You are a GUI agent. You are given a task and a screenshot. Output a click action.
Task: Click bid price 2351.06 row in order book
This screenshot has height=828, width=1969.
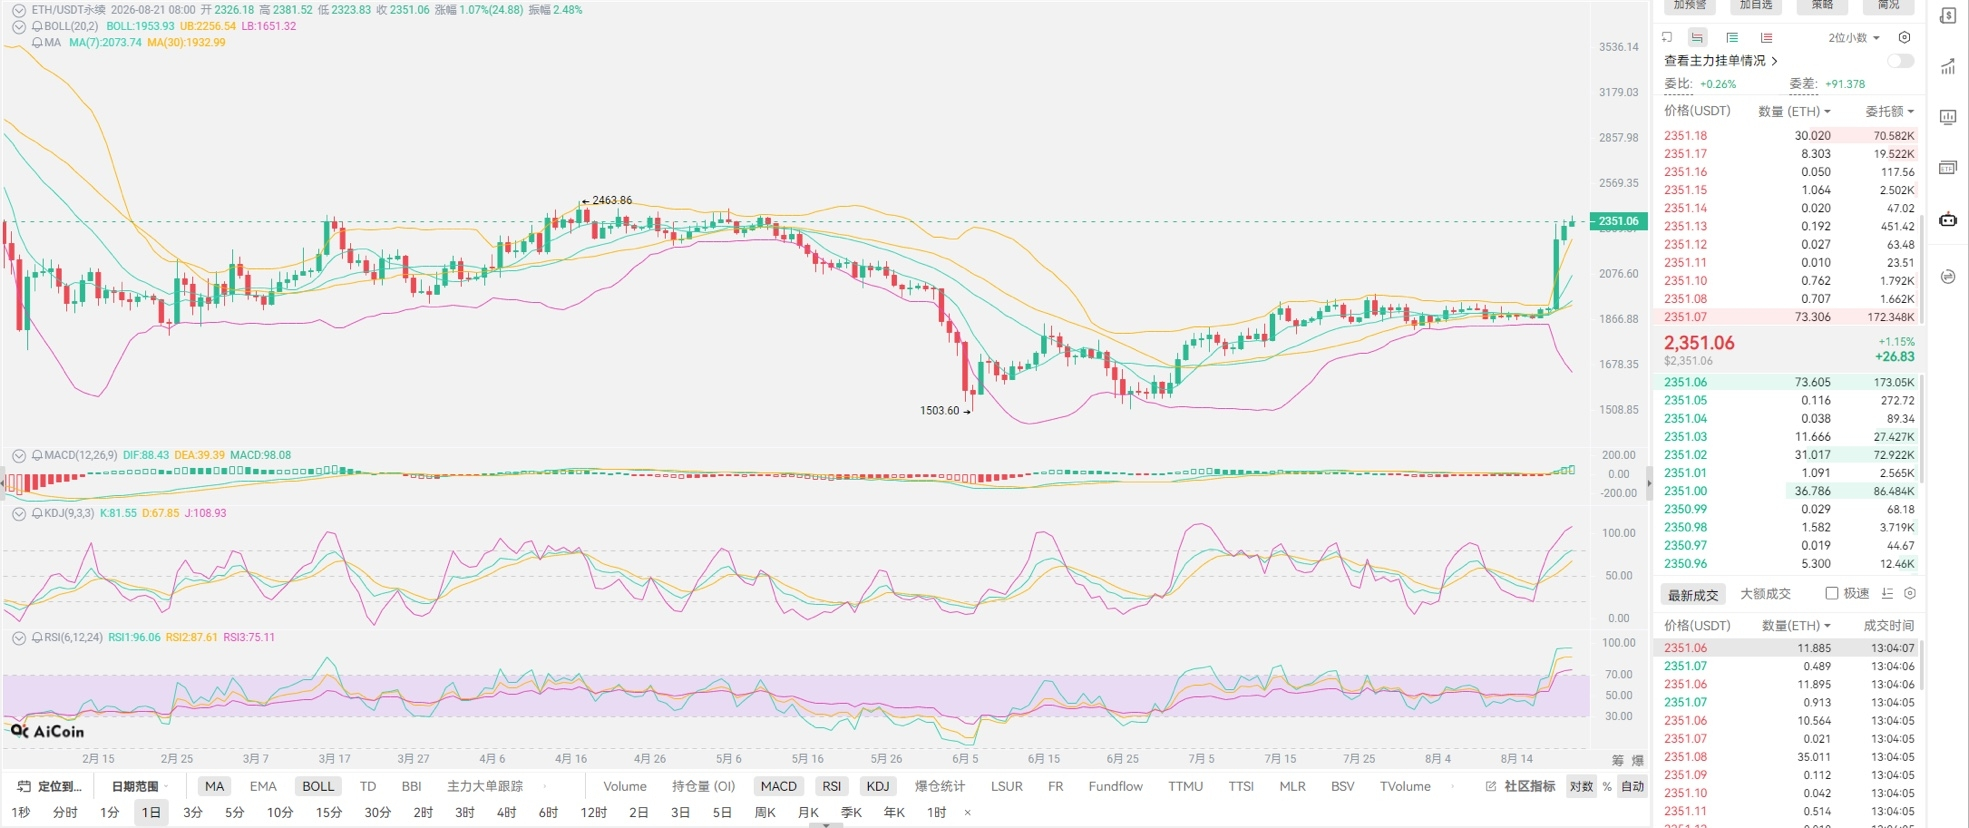click(x=1789, y=382)
